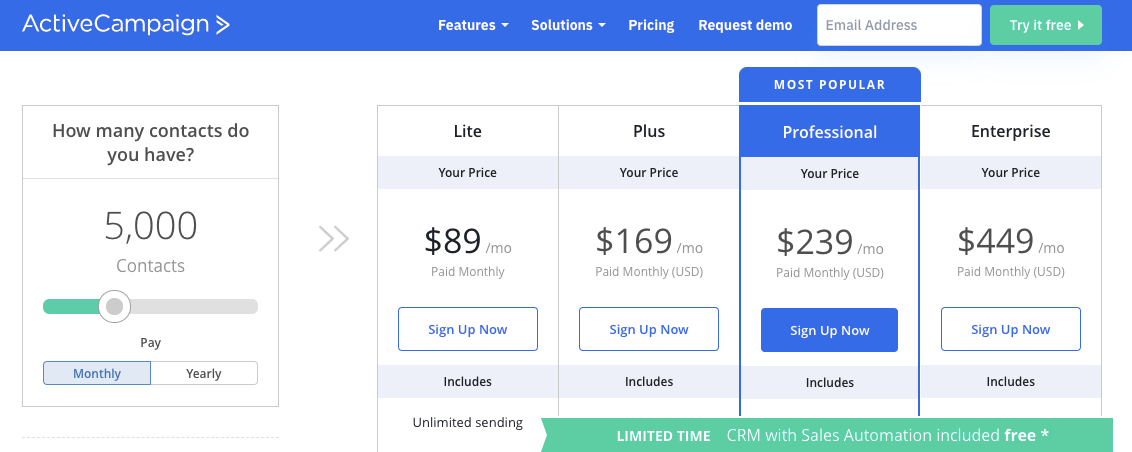1132x452 pixels.
Task: Click the Limited Time CRM banner
Action: click(827, 435)
